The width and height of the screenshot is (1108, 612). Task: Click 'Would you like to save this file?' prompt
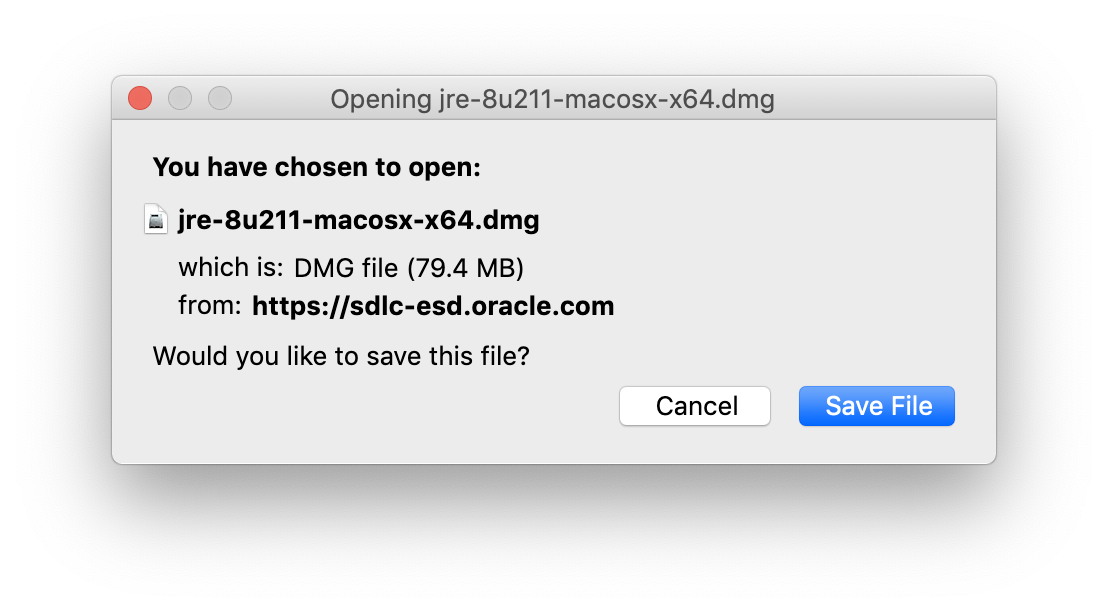click(x=340, y=355)
